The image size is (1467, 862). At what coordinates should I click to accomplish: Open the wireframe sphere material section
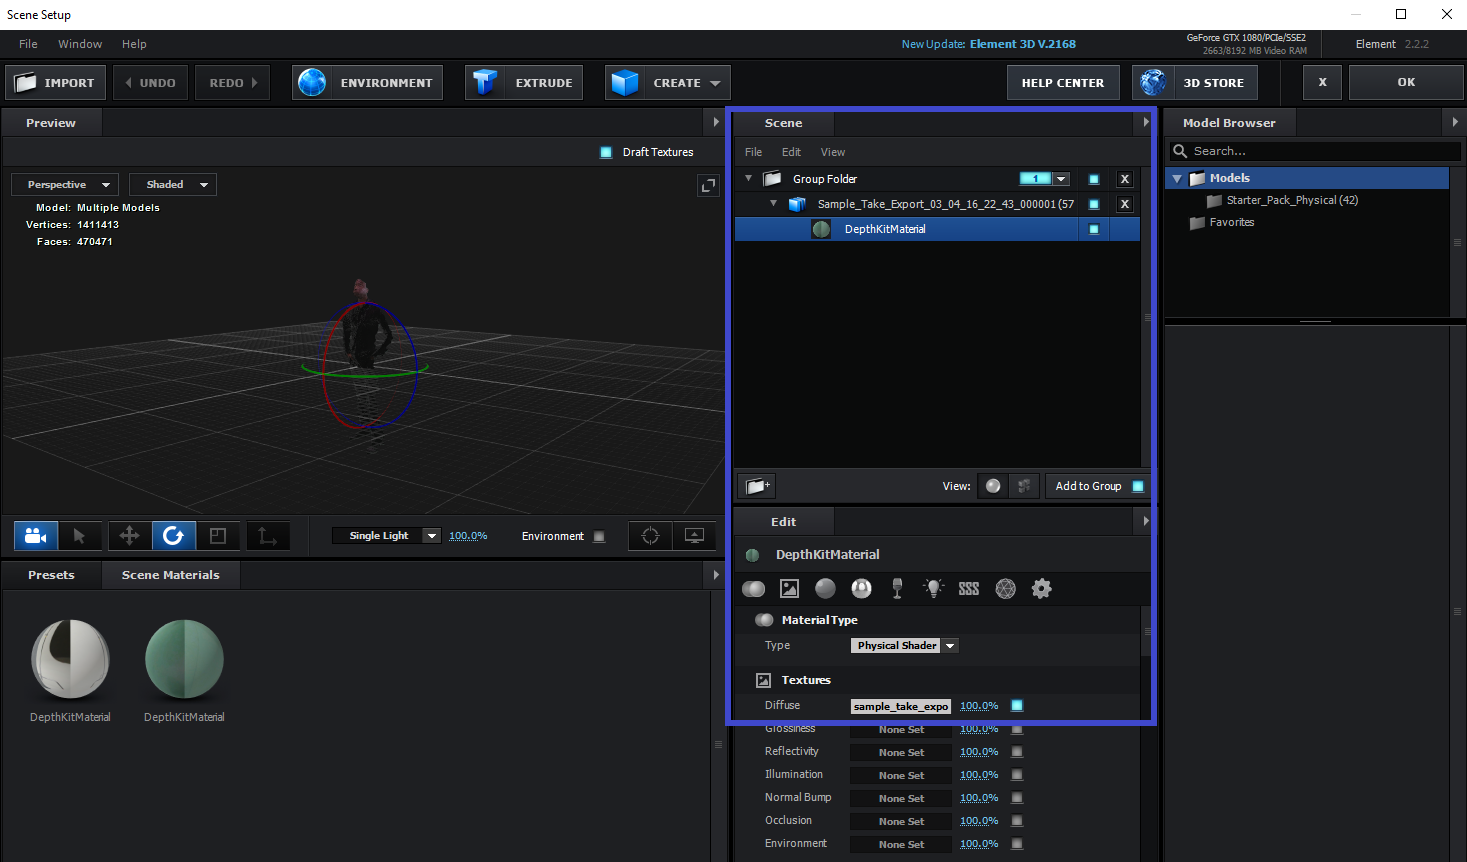[1005, 589]
